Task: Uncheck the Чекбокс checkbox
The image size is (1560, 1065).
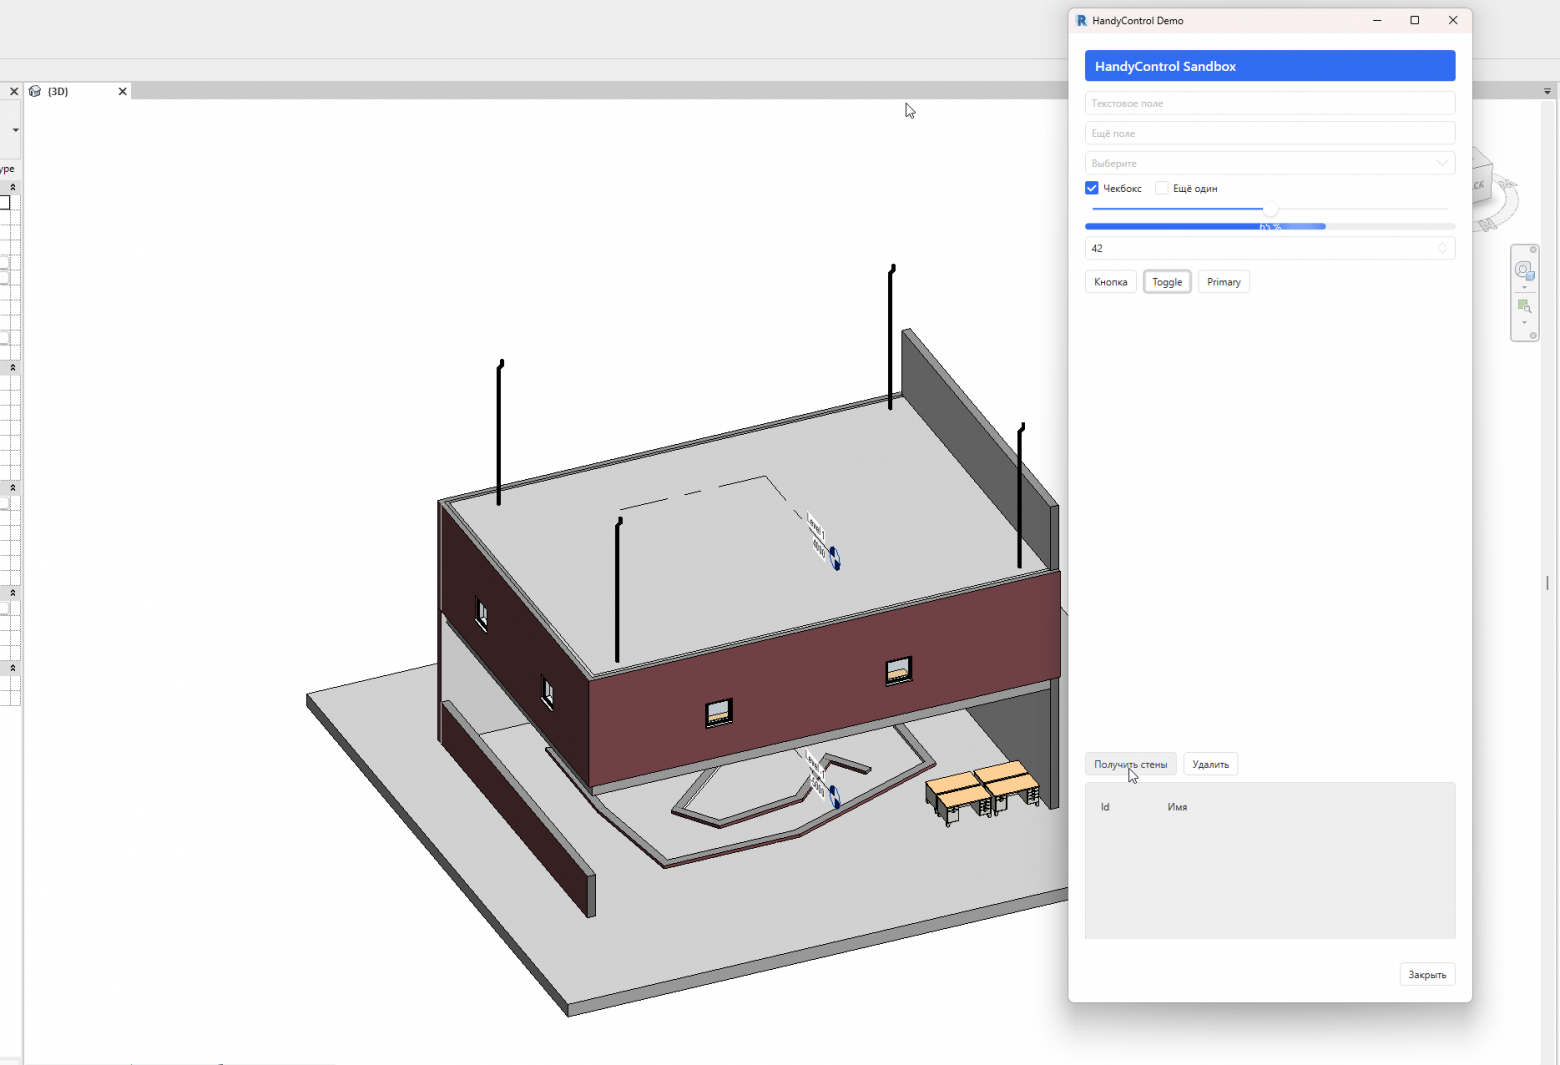Action: [1091, 188]
